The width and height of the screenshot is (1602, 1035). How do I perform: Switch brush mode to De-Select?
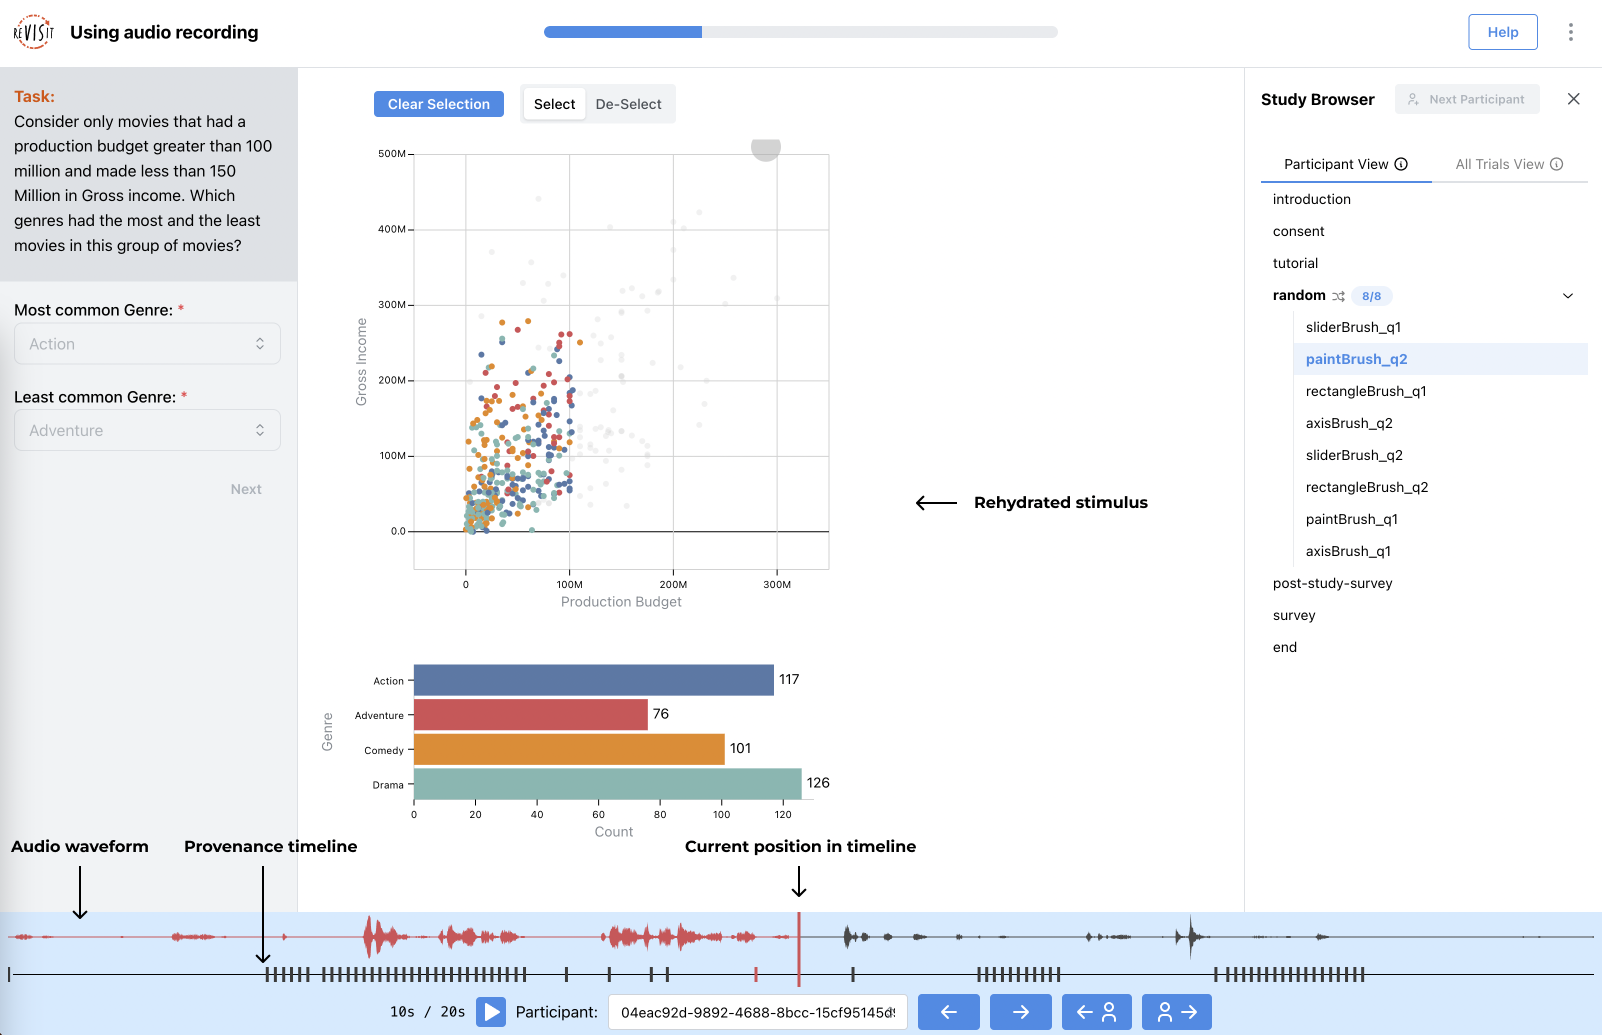[628, 104]
